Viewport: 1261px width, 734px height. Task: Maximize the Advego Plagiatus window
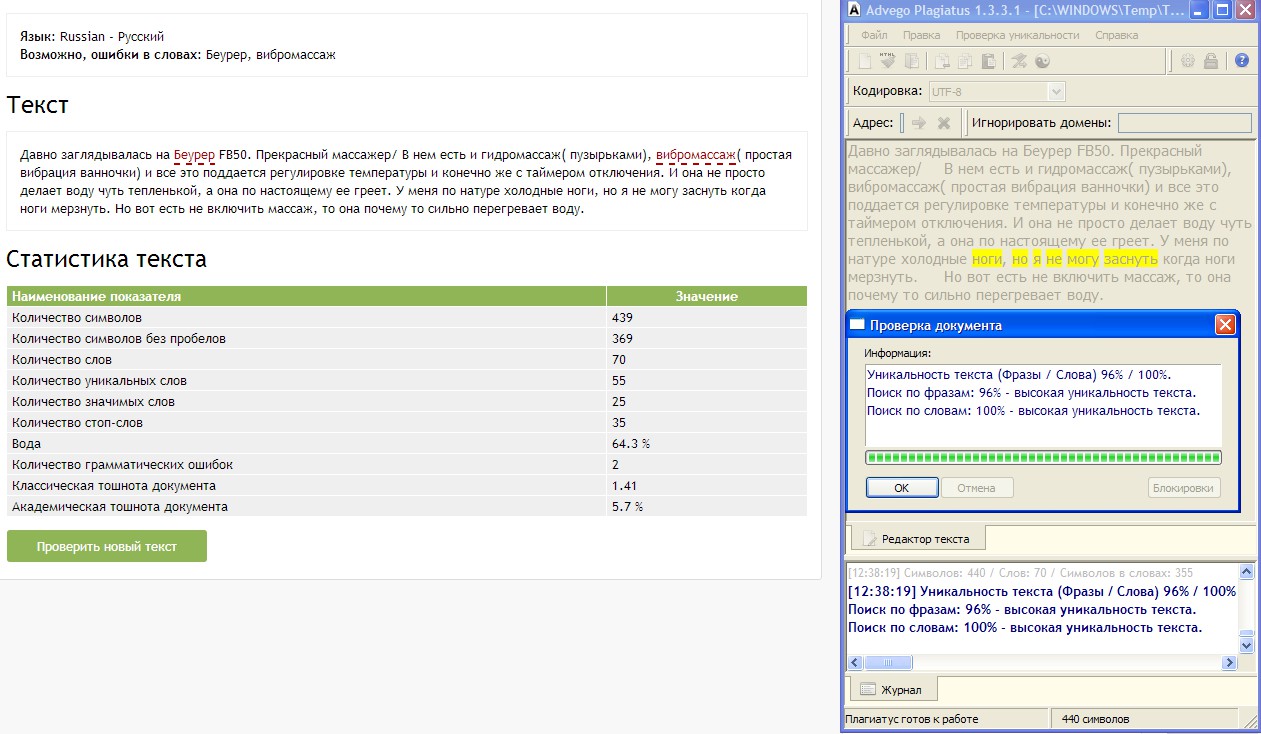pos(1223,10)
